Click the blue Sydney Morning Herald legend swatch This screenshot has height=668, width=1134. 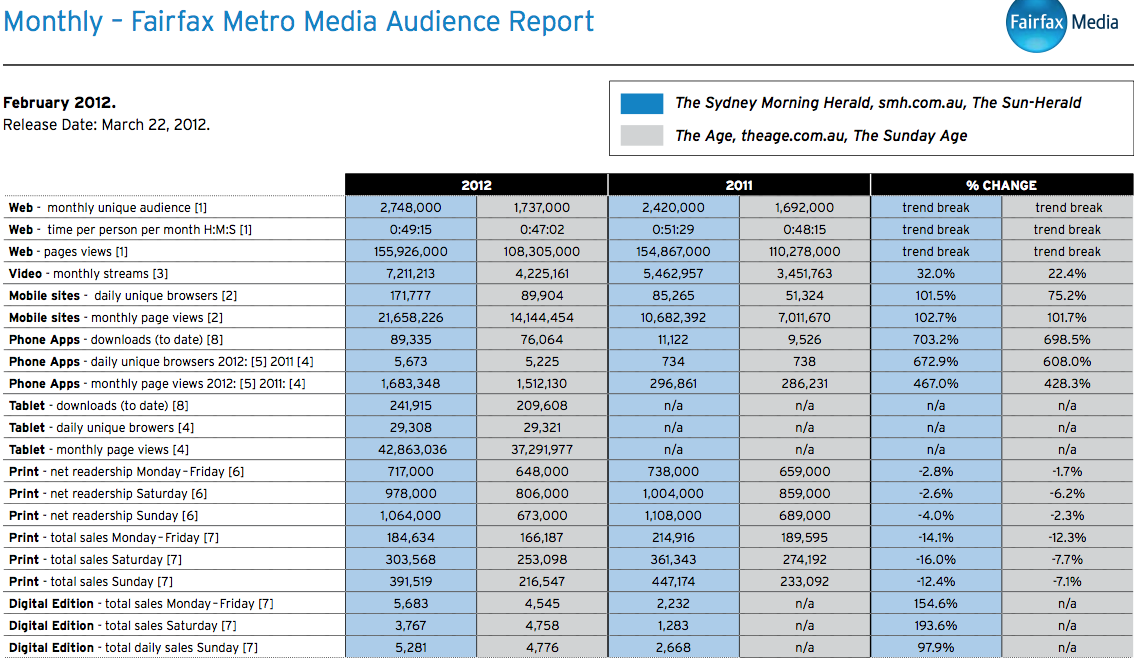point(641,103)
